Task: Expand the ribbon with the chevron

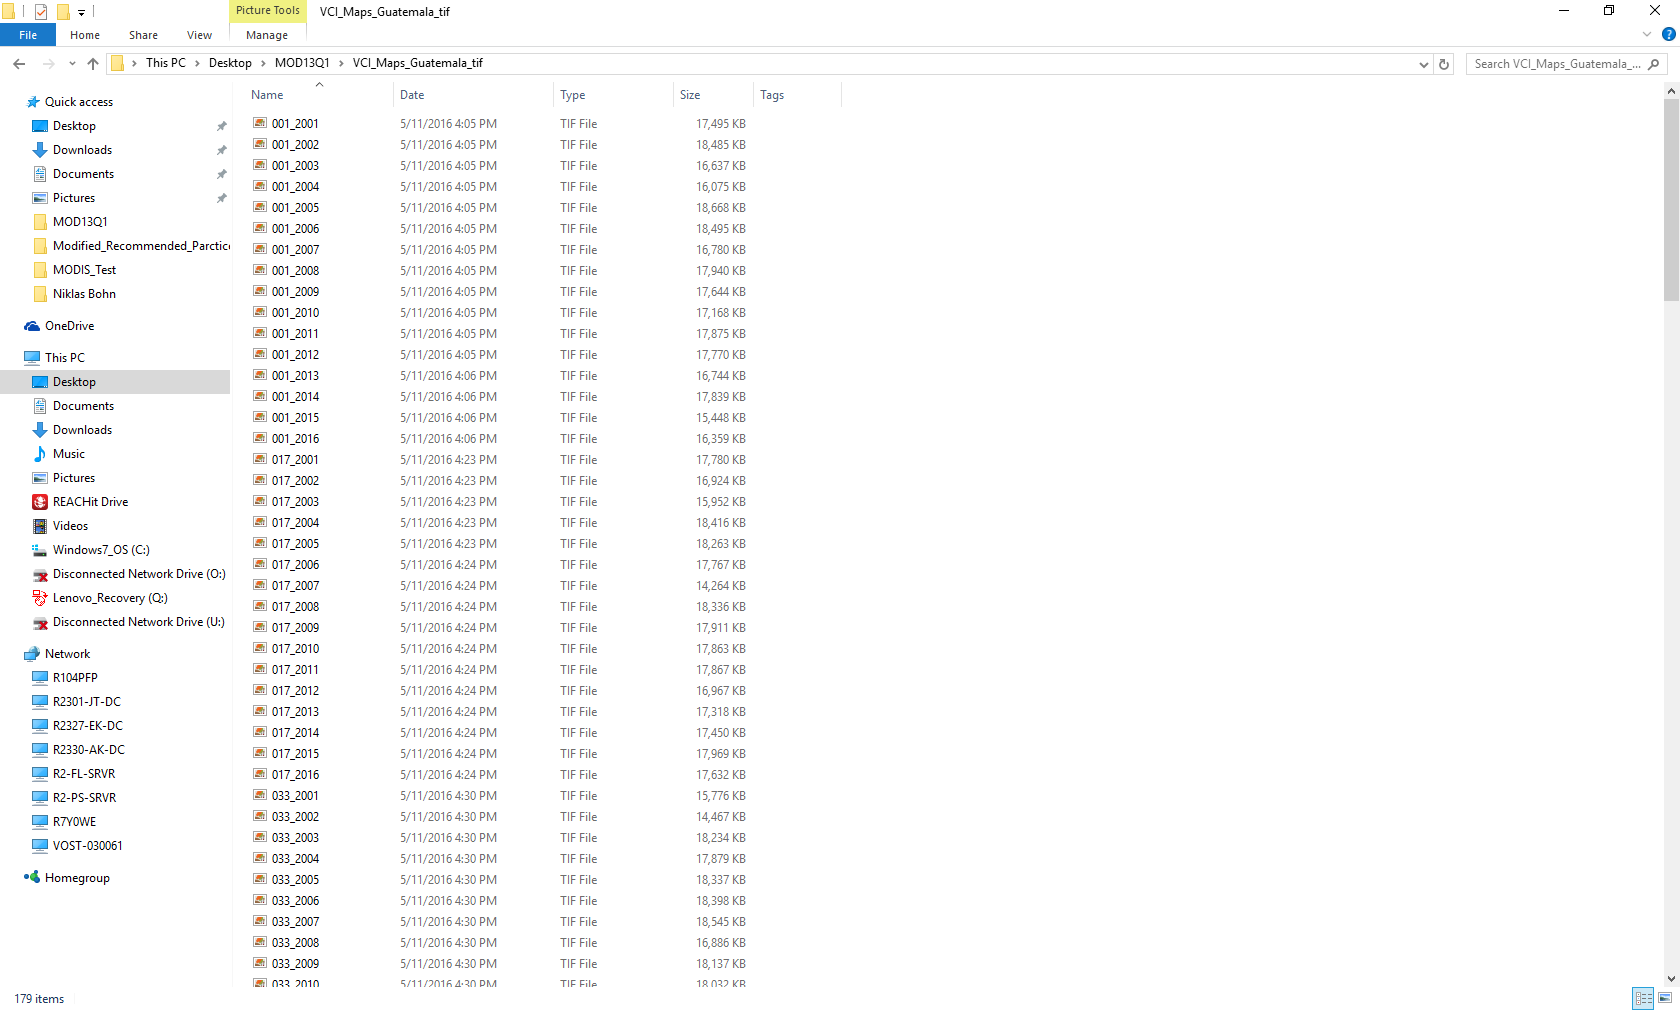Action: [x=1647, y=34]
